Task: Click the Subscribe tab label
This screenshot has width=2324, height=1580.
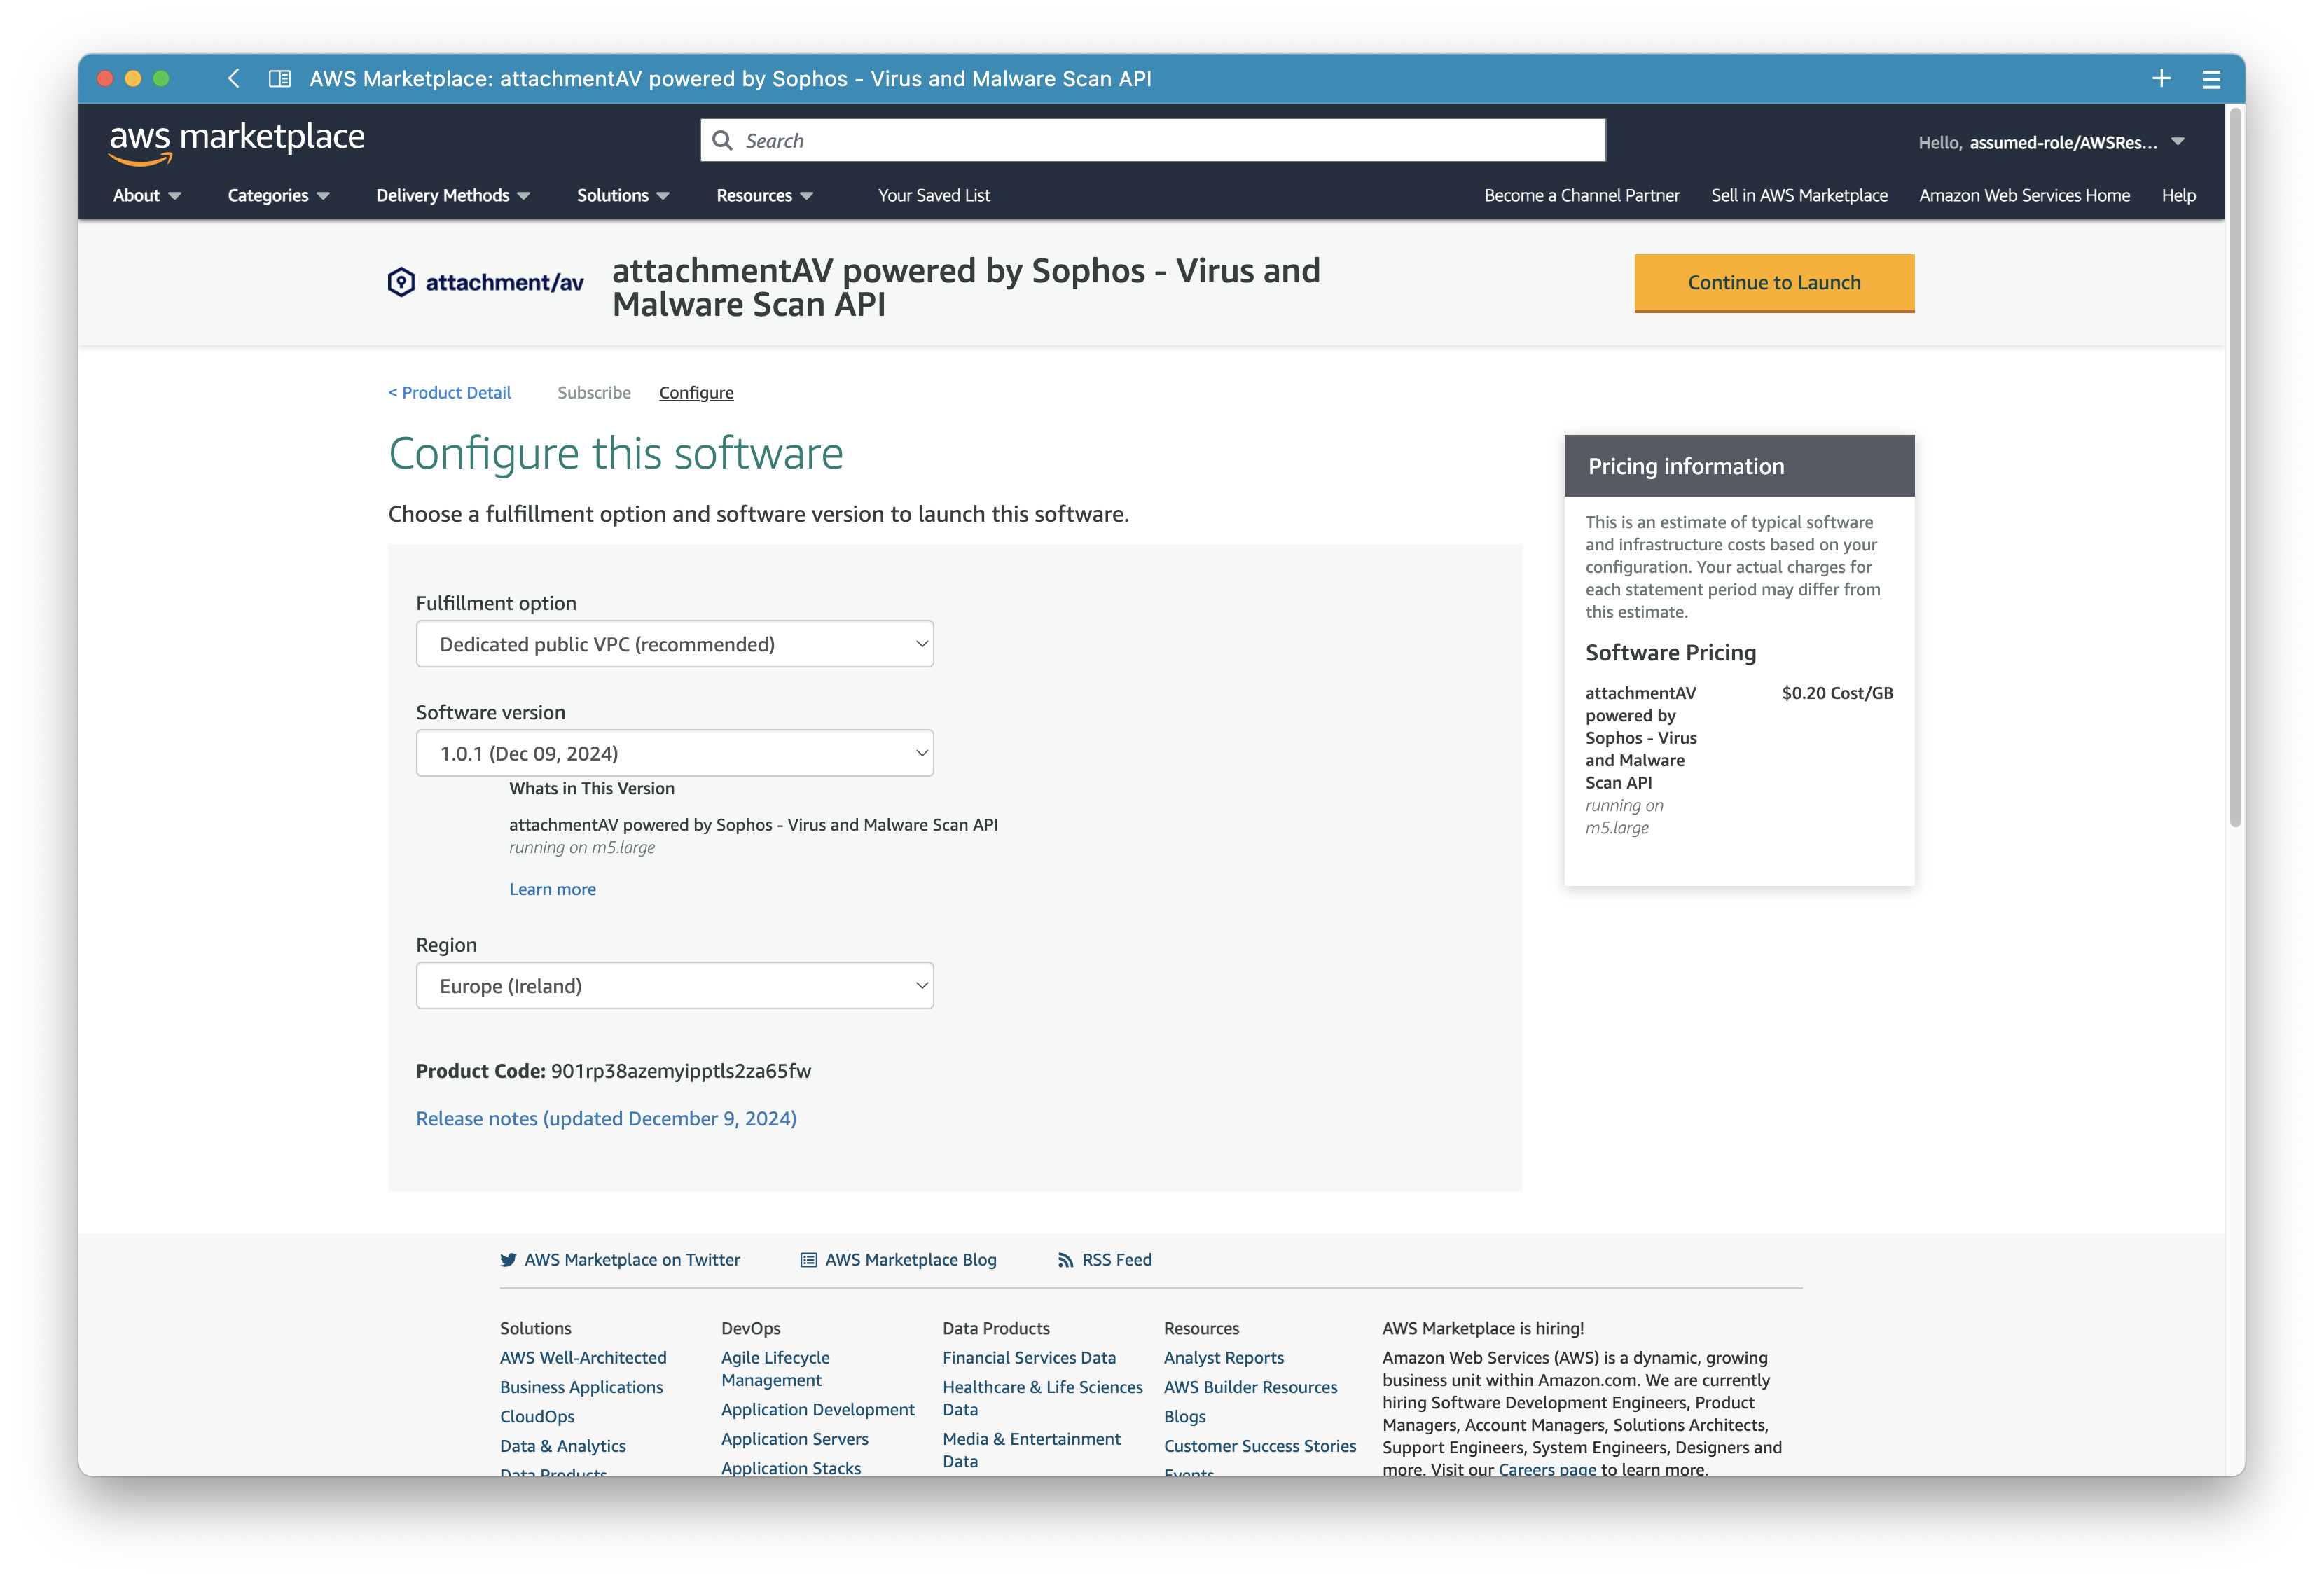Action: coord(594,391)
